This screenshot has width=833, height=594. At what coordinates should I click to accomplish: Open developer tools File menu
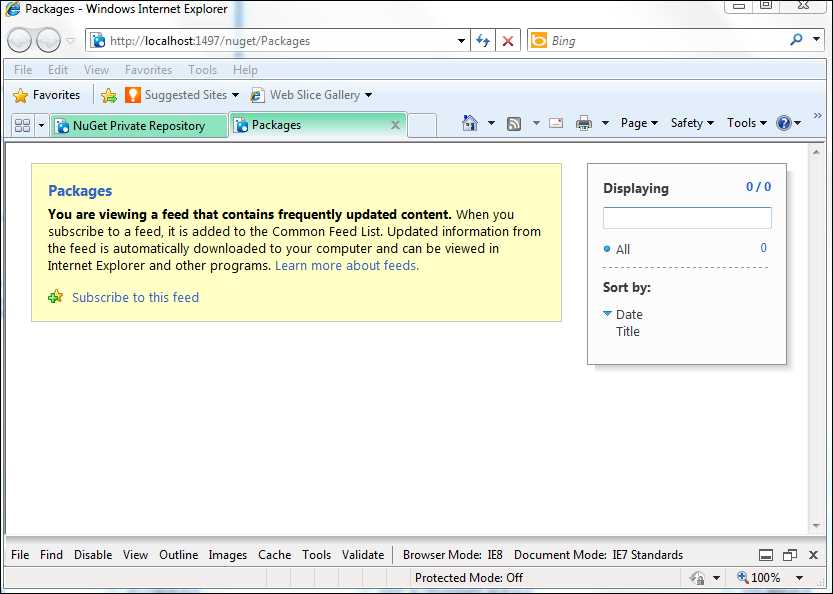pos(20,555)
